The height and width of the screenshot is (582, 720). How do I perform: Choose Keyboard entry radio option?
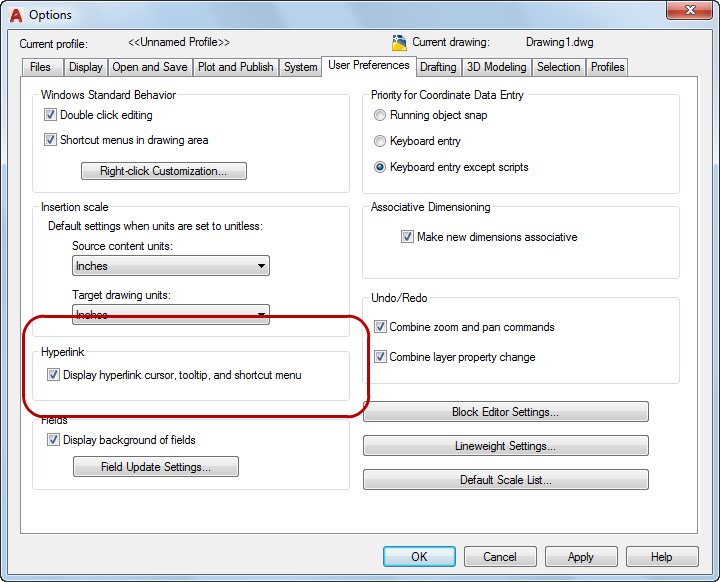pyautogui.click(x=380, y=141)
